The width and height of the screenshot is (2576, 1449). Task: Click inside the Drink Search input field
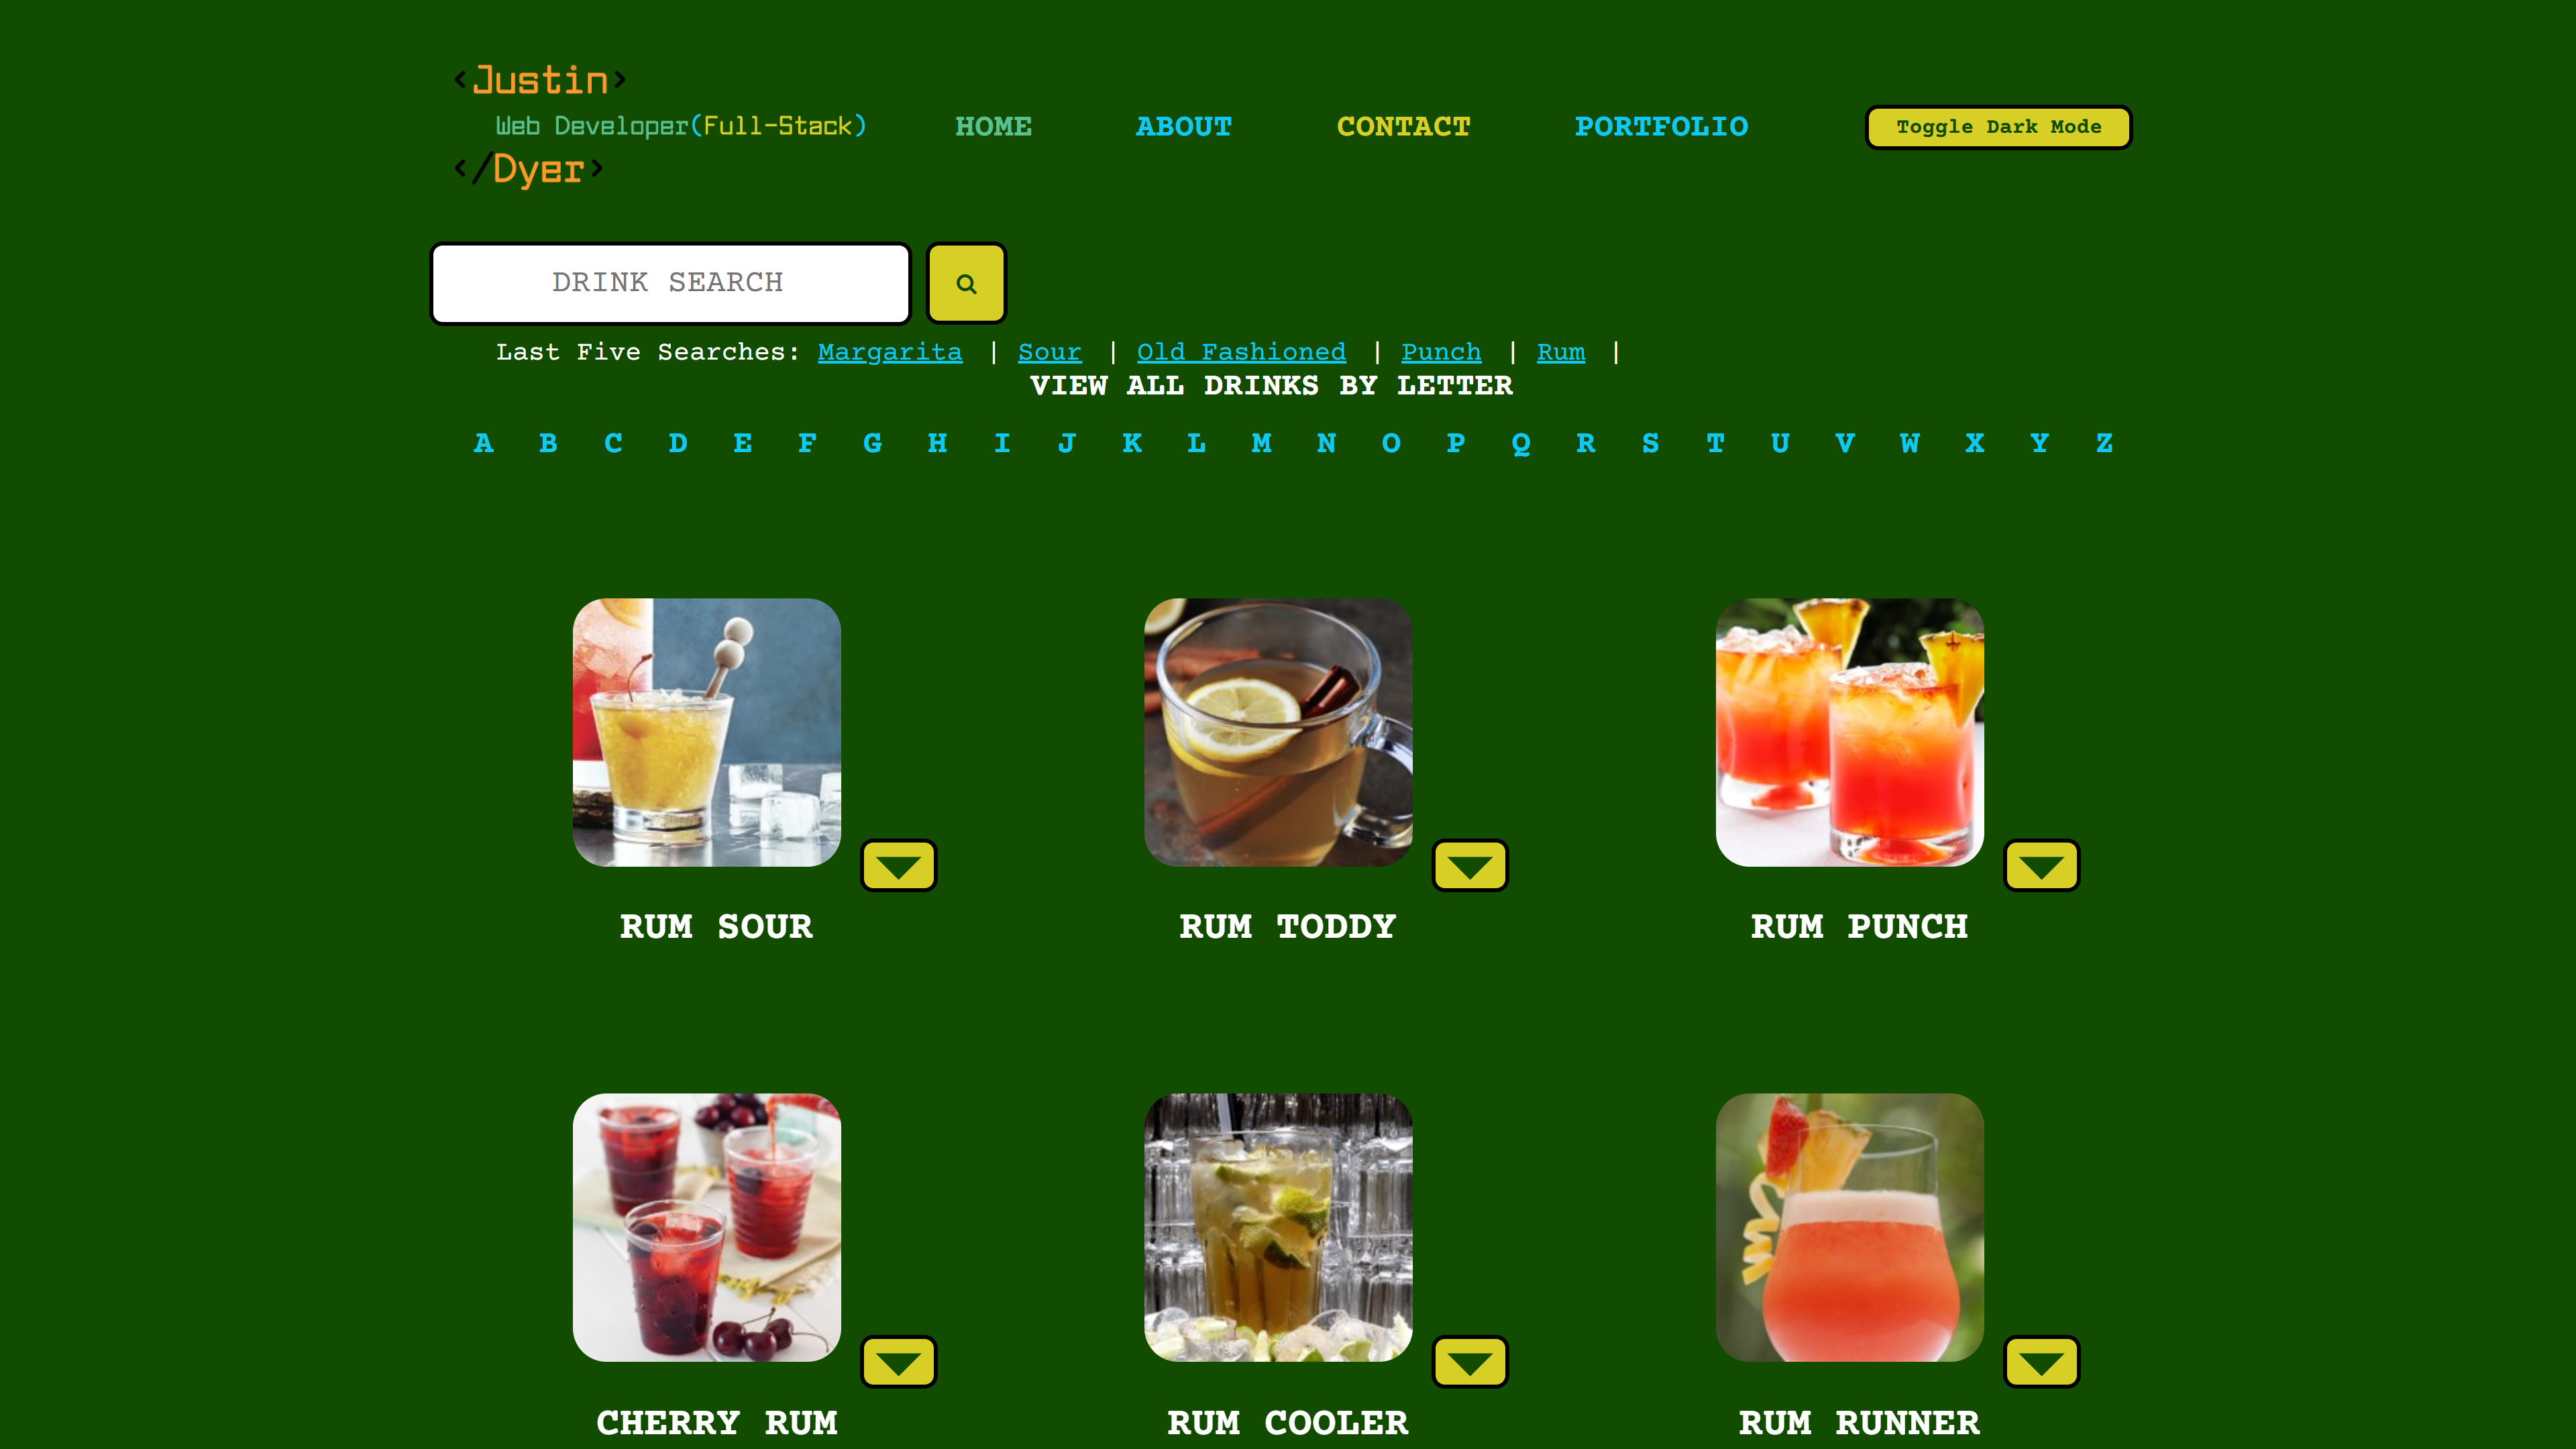669,283
